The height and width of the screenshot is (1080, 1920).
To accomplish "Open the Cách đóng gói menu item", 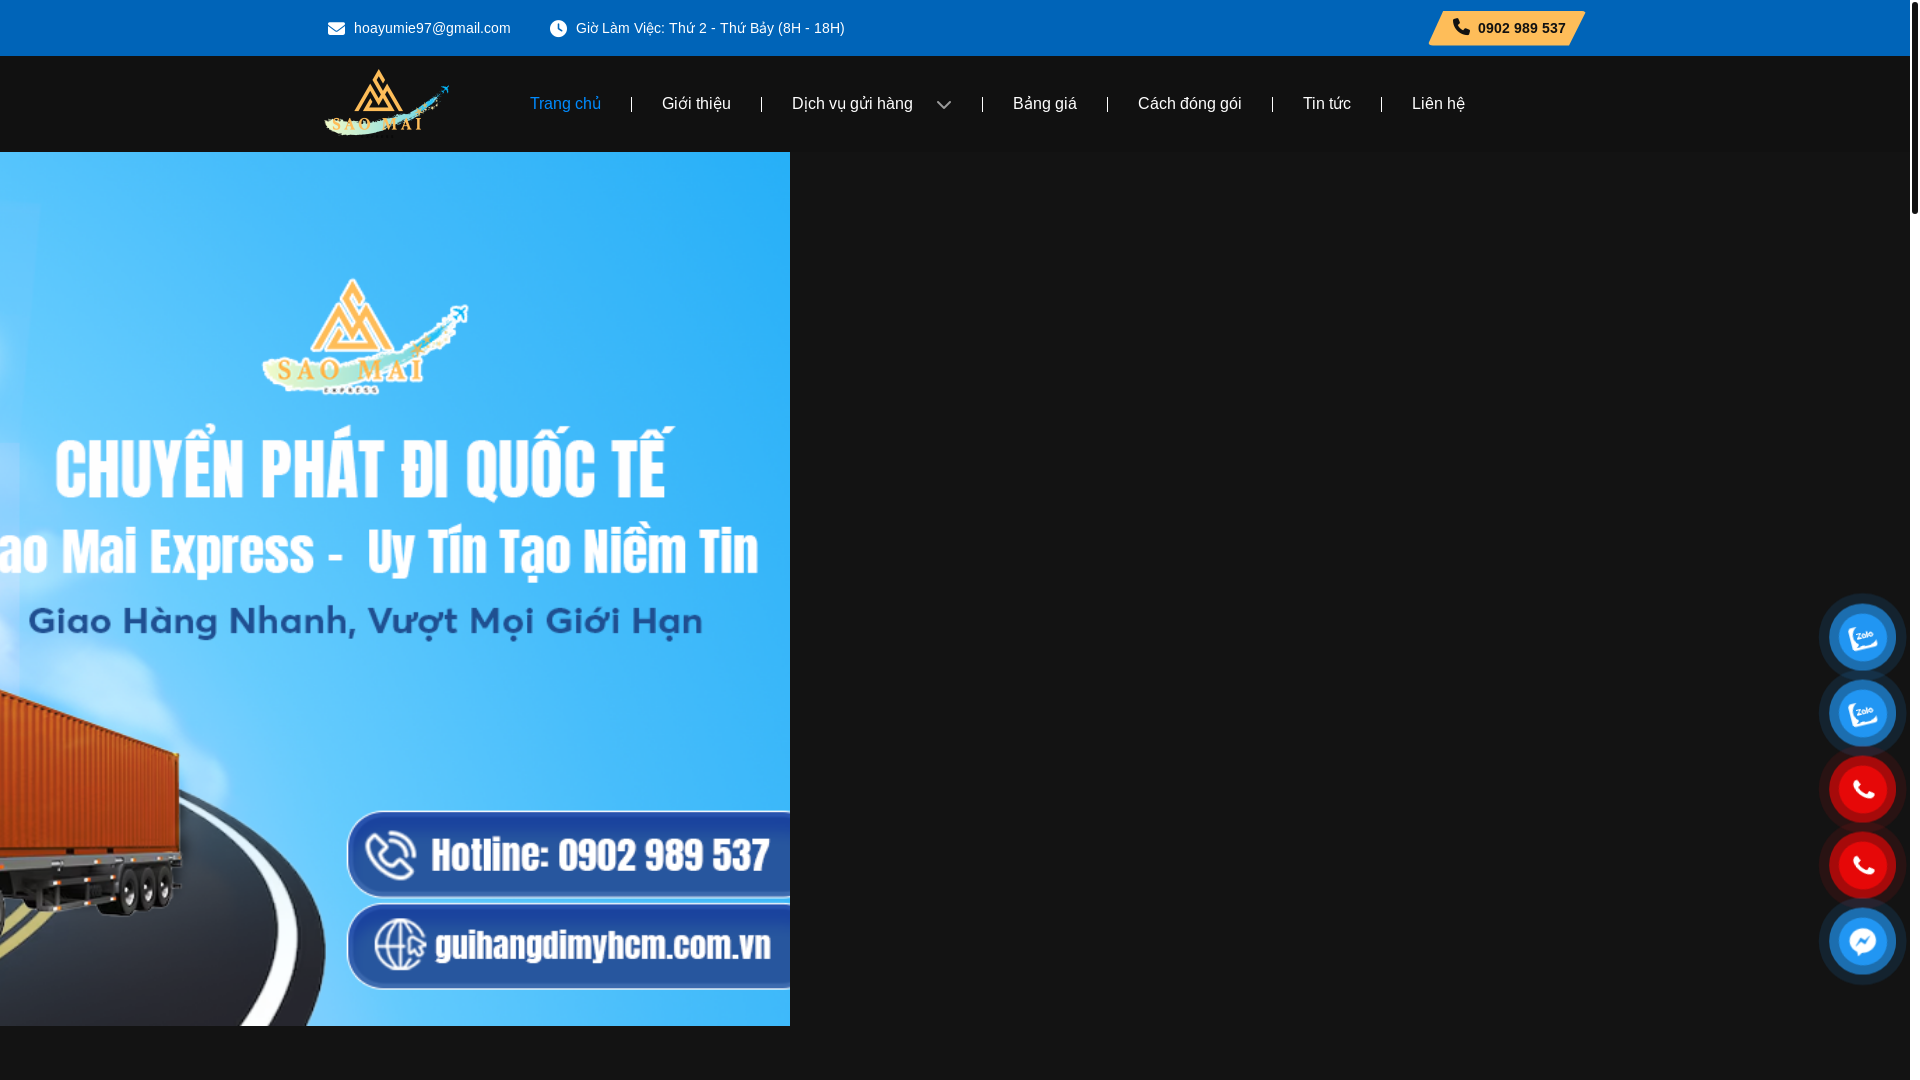I will [x=1189, y=104].
